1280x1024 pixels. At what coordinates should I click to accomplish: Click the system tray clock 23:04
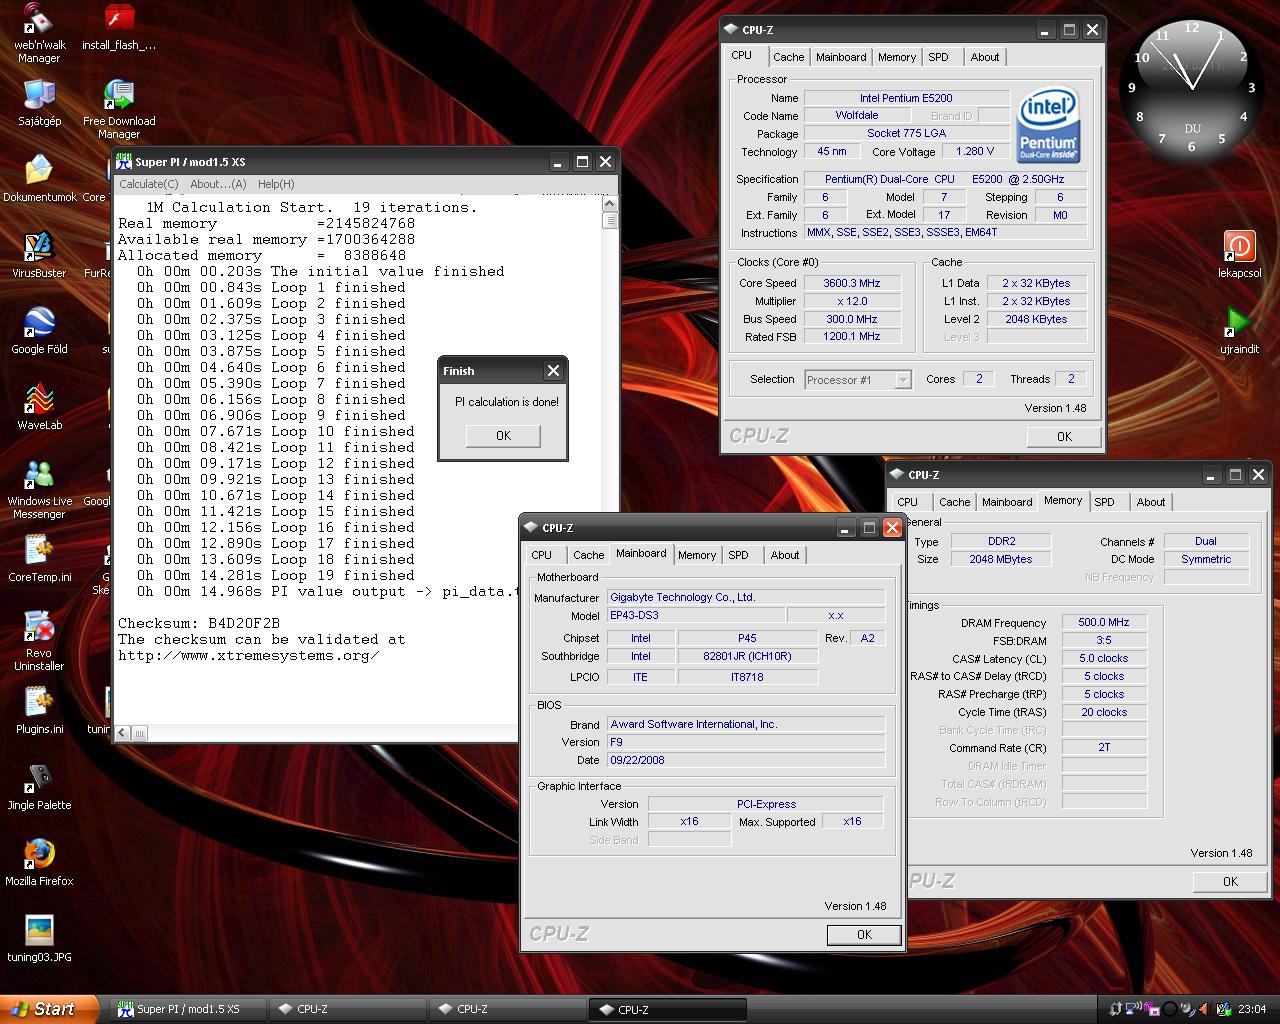click(1252, 1009)
